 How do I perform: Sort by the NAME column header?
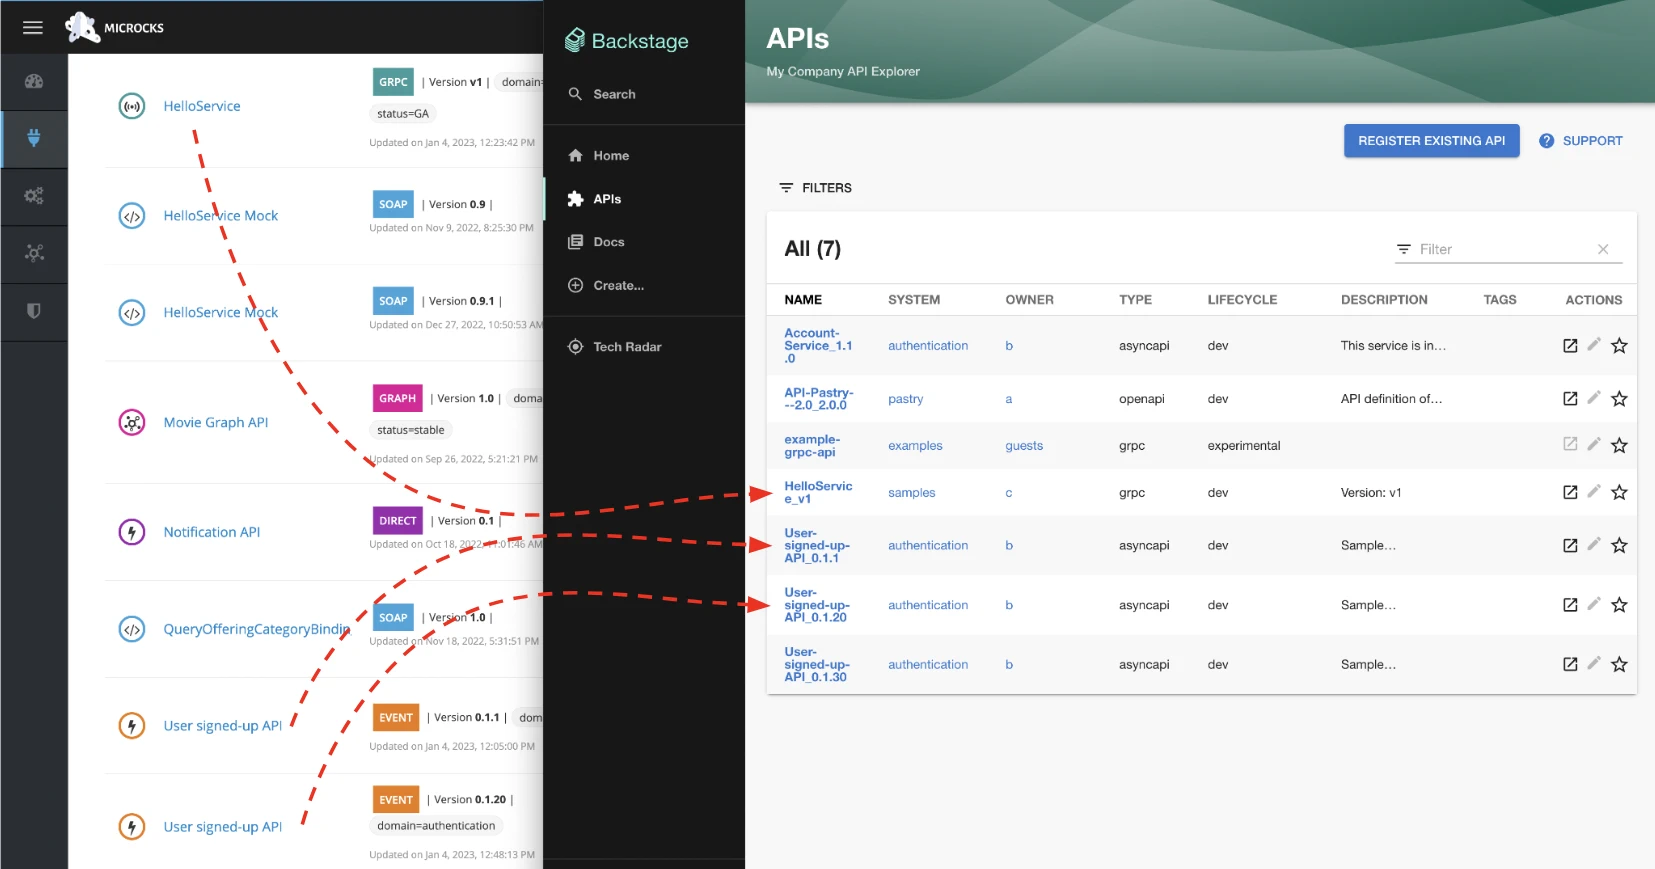tap(803, 300)
